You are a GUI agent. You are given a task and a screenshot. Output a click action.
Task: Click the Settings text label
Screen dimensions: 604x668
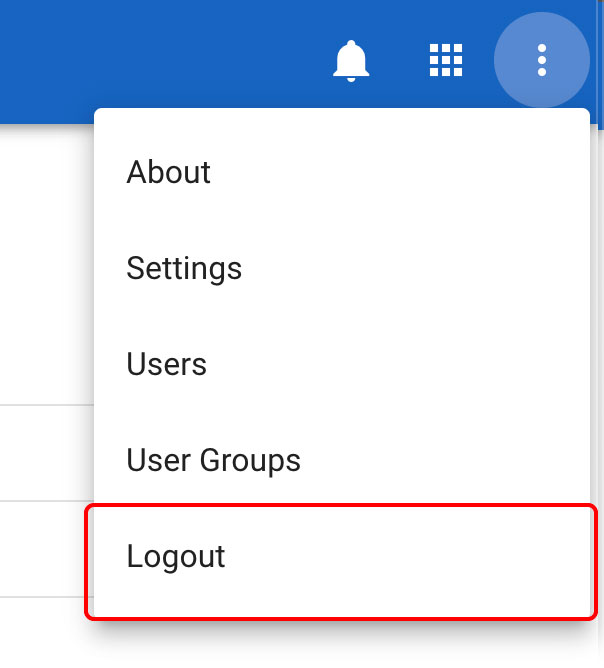click(184, 268)
